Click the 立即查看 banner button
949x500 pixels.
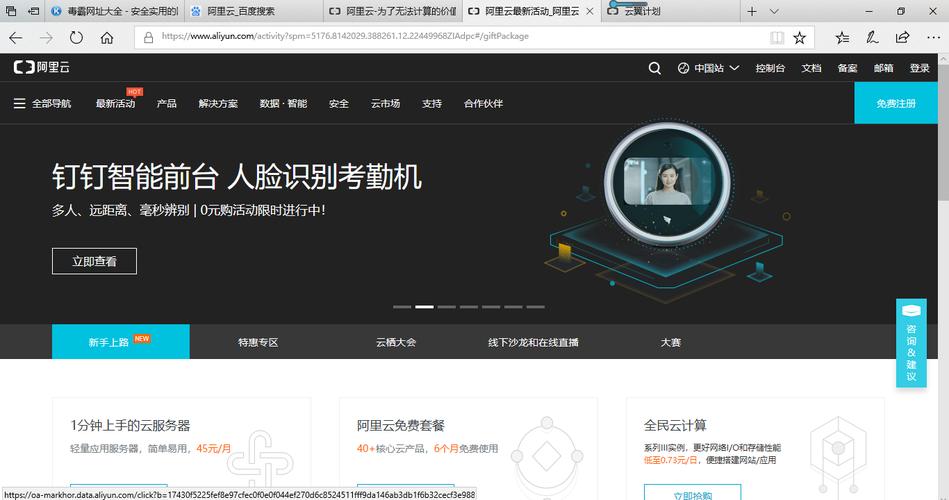pos(94,261)
